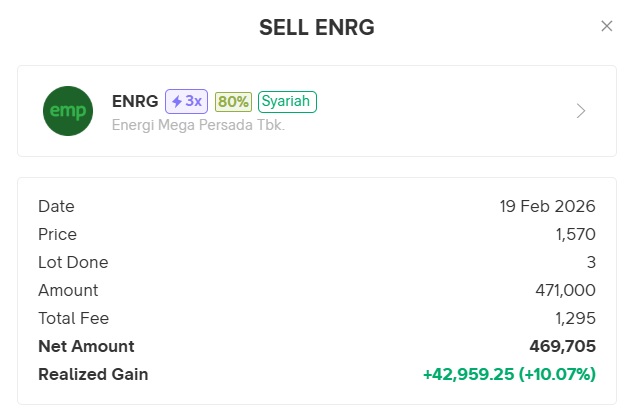
Task: Click the lightning 3x margin badge
Action: pyautogui.click(x=186, y=101)
